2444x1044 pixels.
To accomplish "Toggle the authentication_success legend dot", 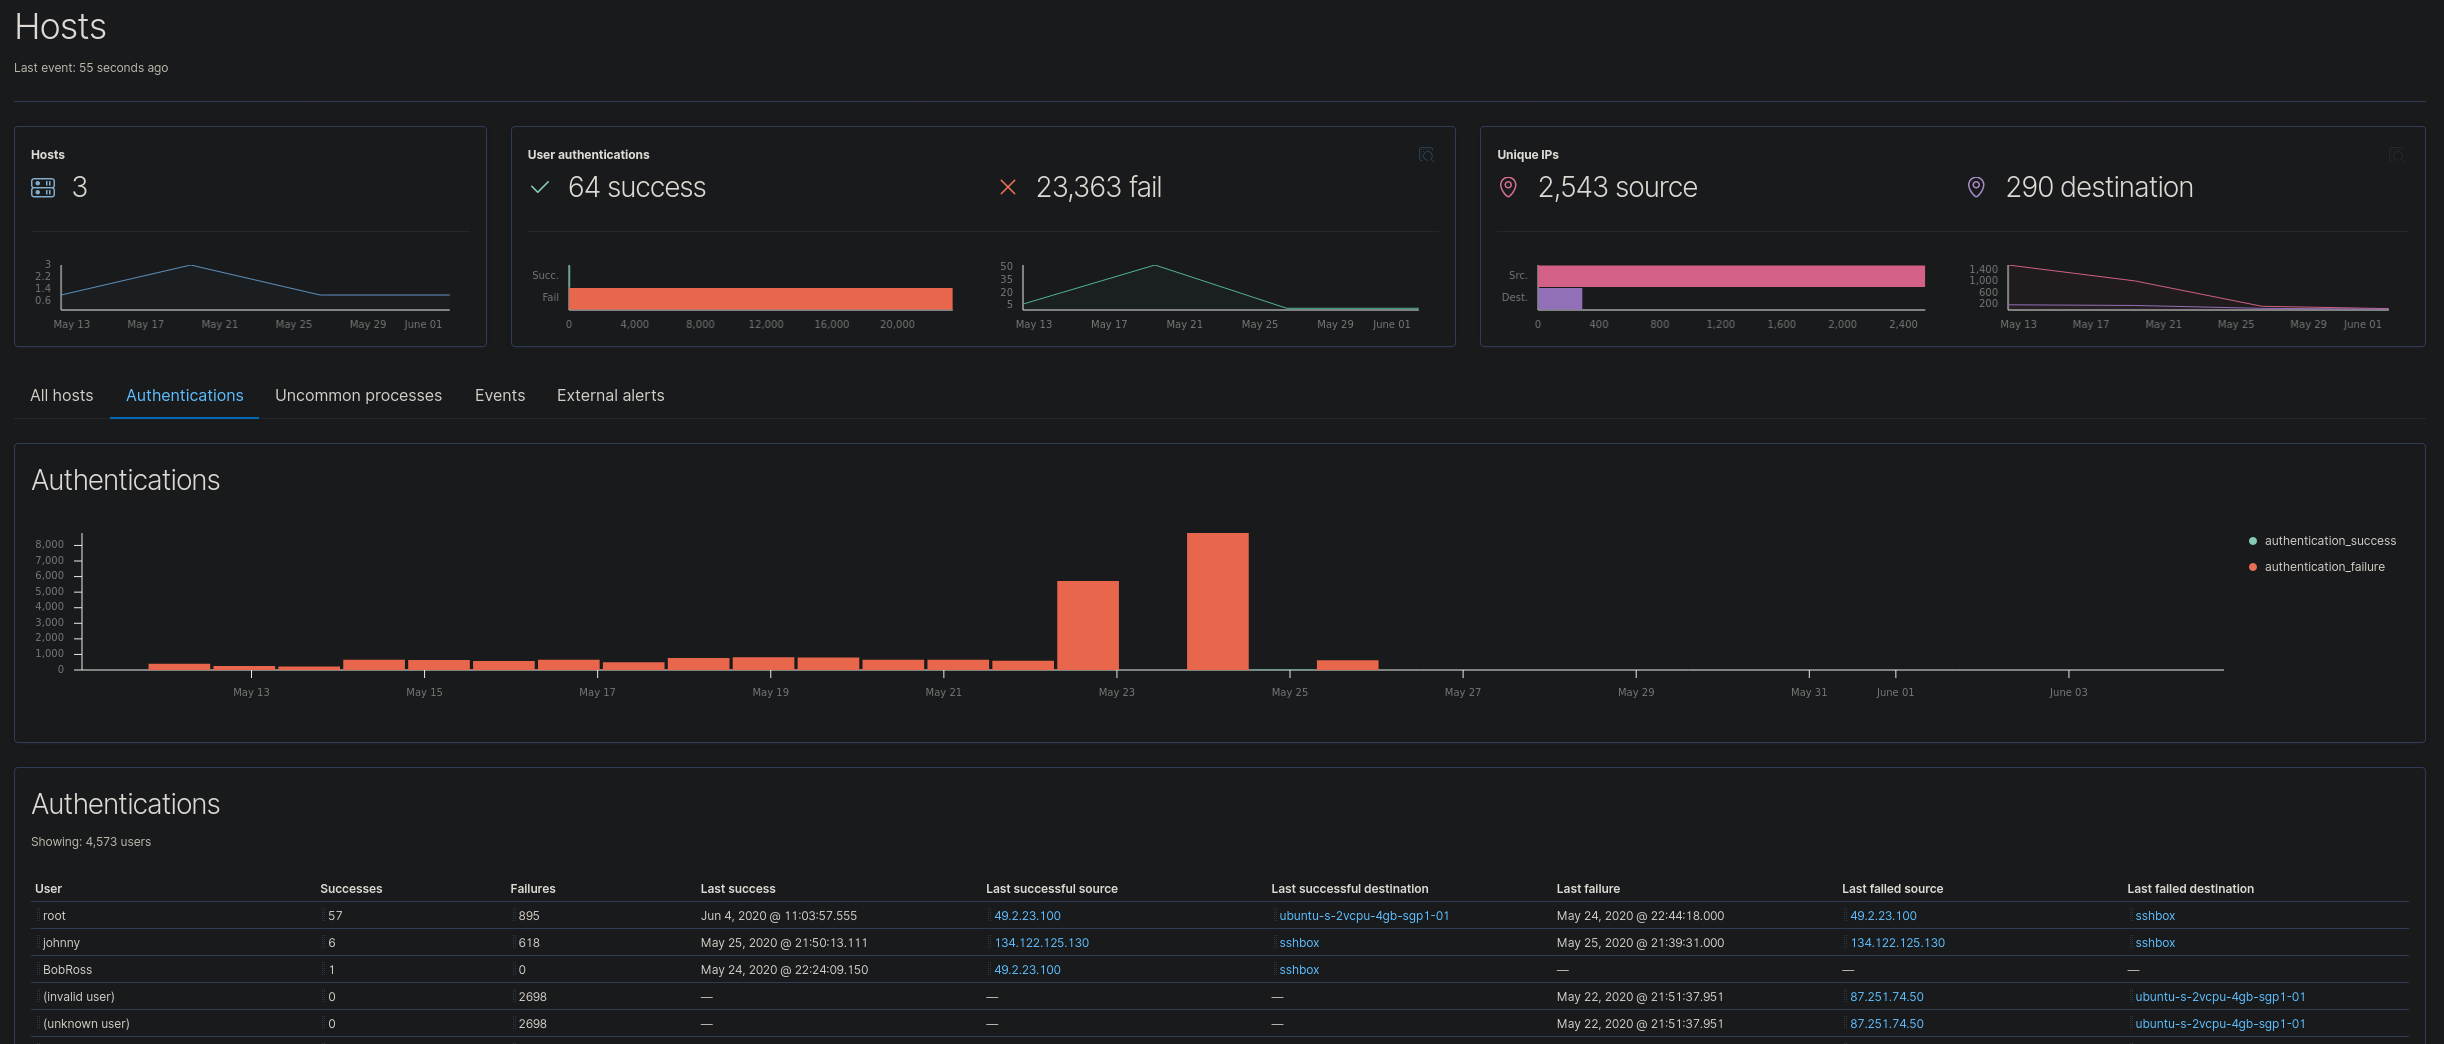I will (x=2253, y=541).
